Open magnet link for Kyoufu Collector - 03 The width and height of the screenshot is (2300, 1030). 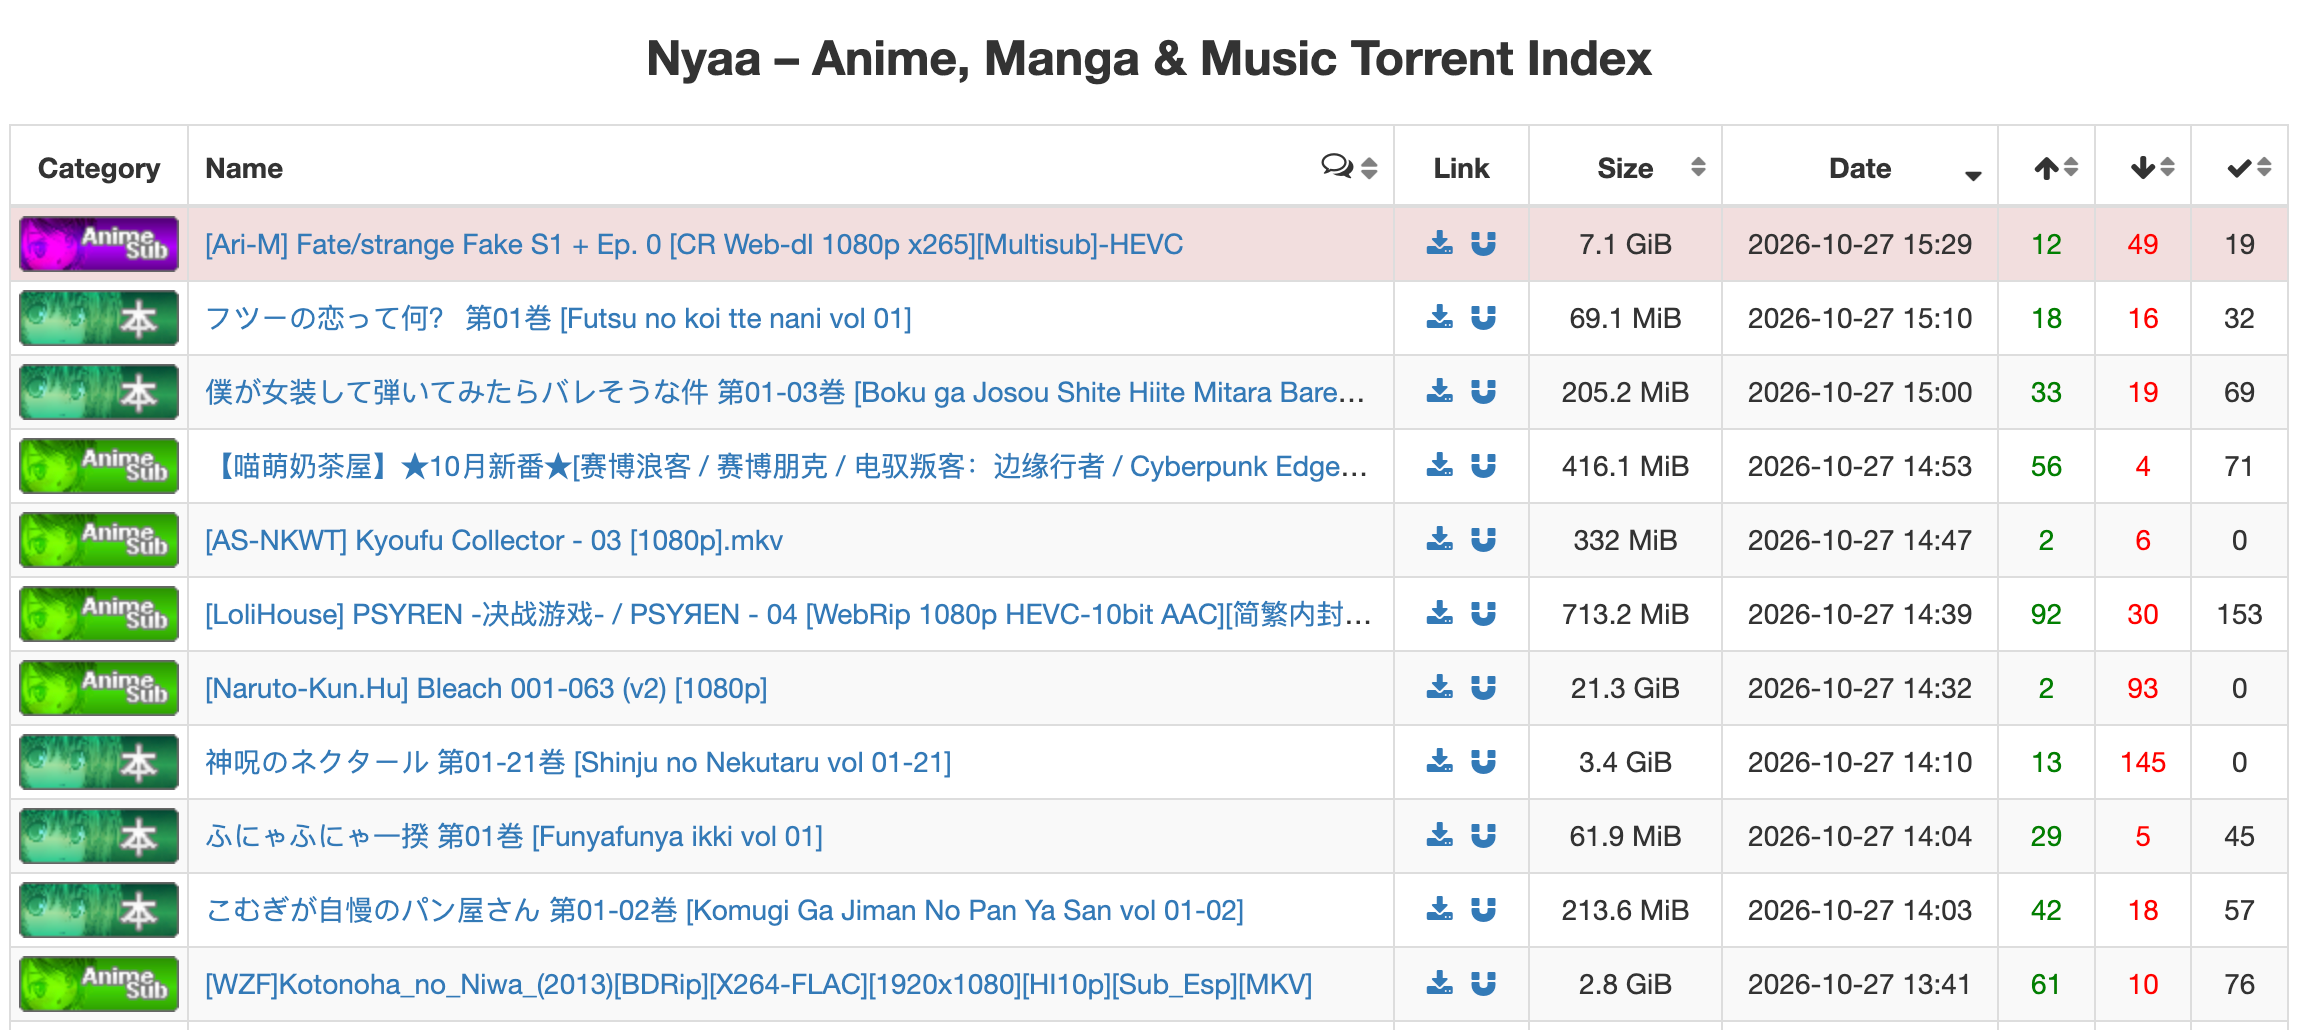[1483, 540]
